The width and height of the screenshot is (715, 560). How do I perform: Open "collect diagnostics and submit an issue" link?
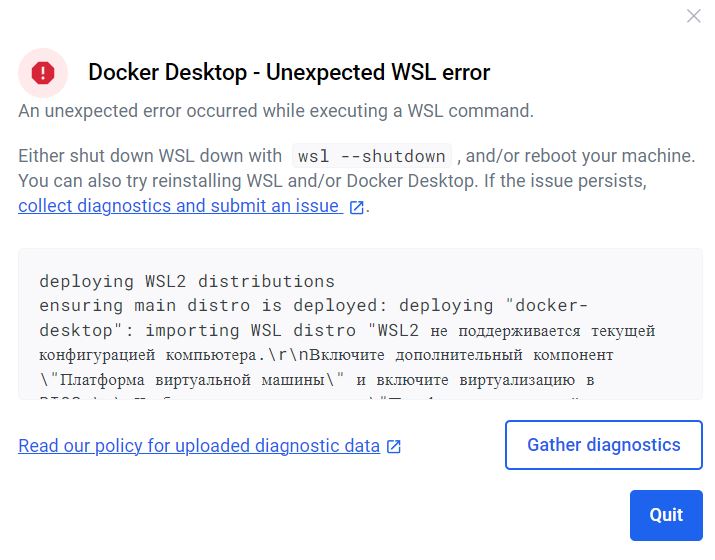pos(178,207)
